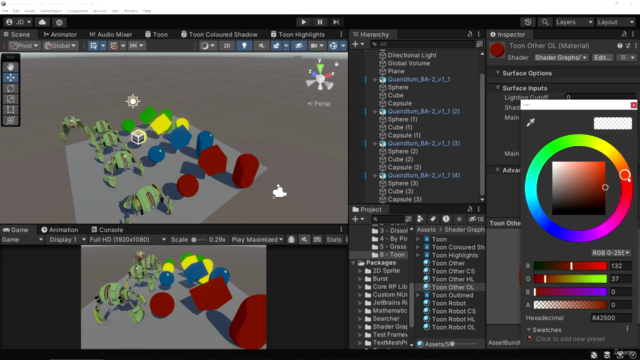
Task: Click the Hierarchy search field
Action: coord(422,44)
